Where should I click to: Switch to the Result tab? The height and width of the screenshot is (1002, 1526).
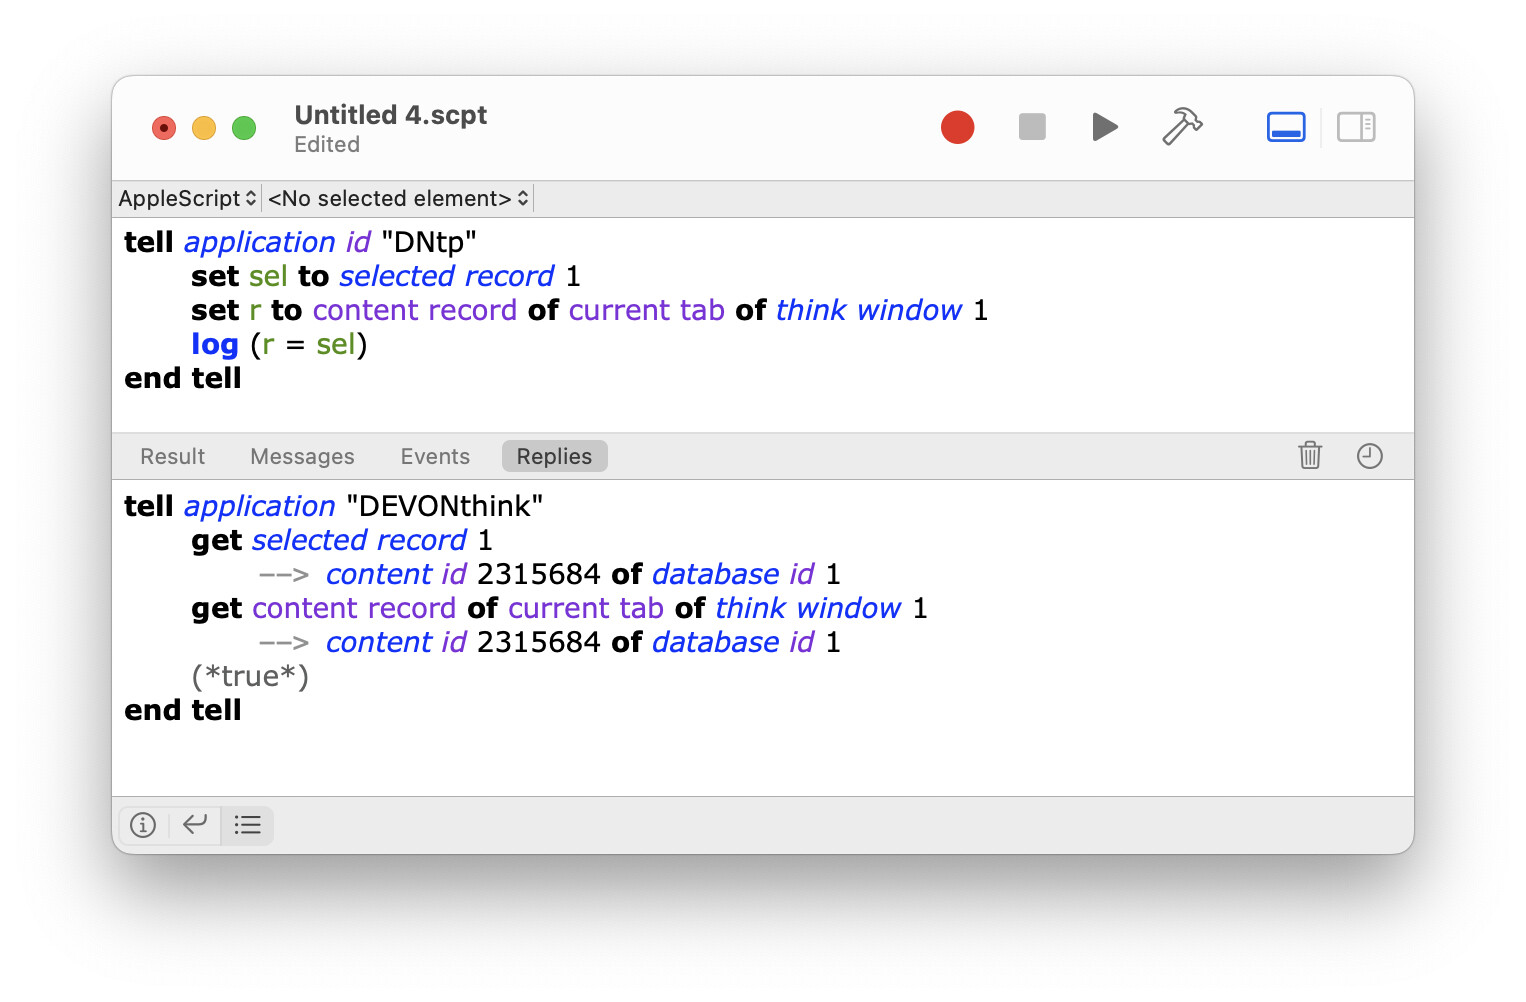(172, 456)
